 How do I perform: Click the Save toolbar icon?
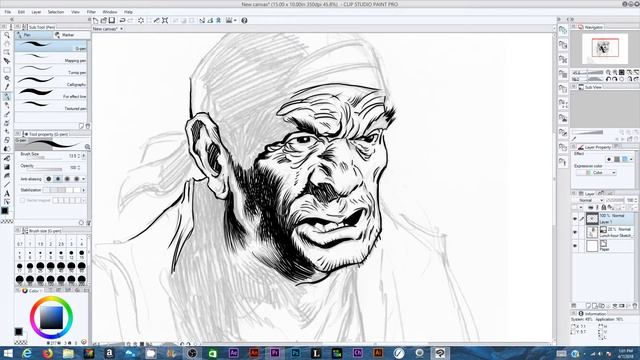pos(112,20)
